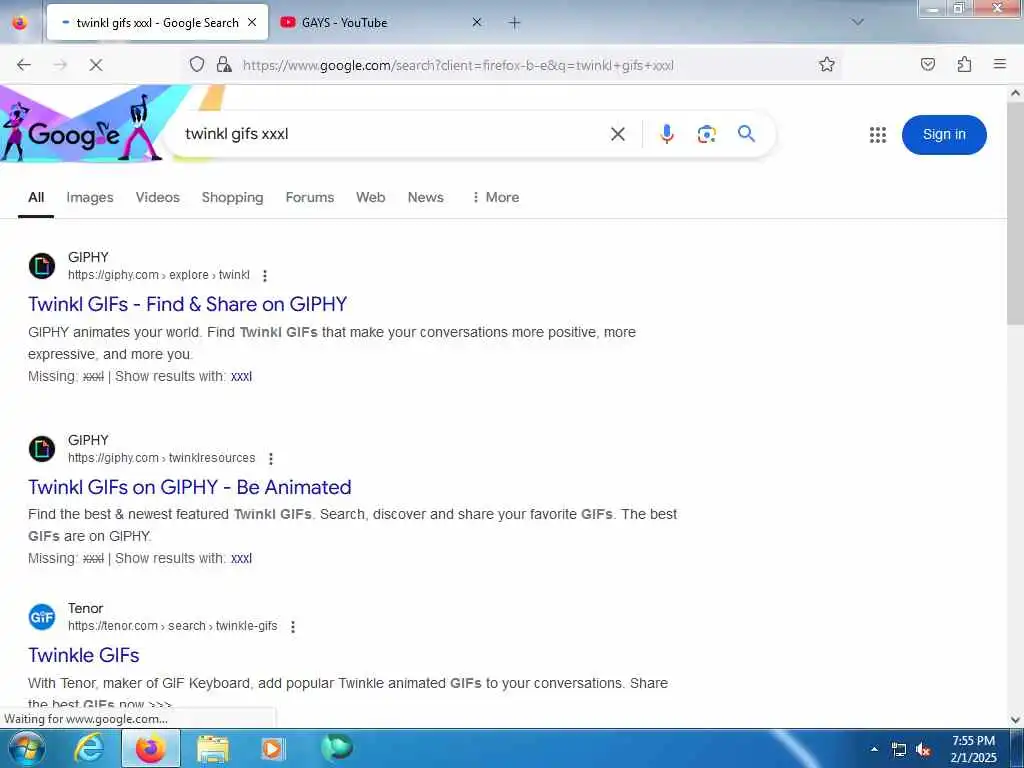Switch to the Images results tab
The width and height of the screenshot is (1024, 768).
tap(89, 197)
